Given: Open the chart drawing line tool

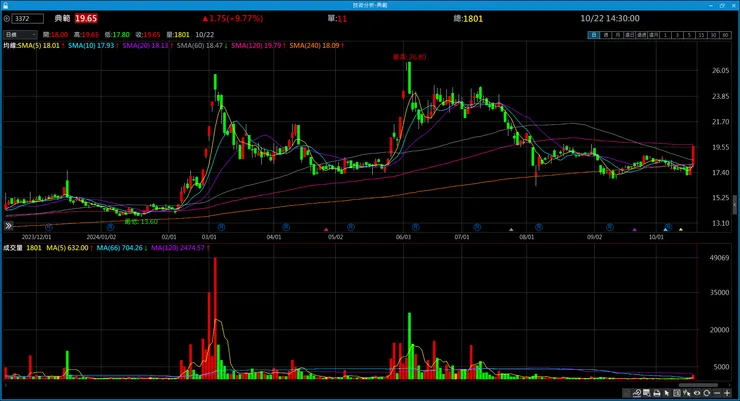Looking at the screenshot, I should (x=637, y=393).
